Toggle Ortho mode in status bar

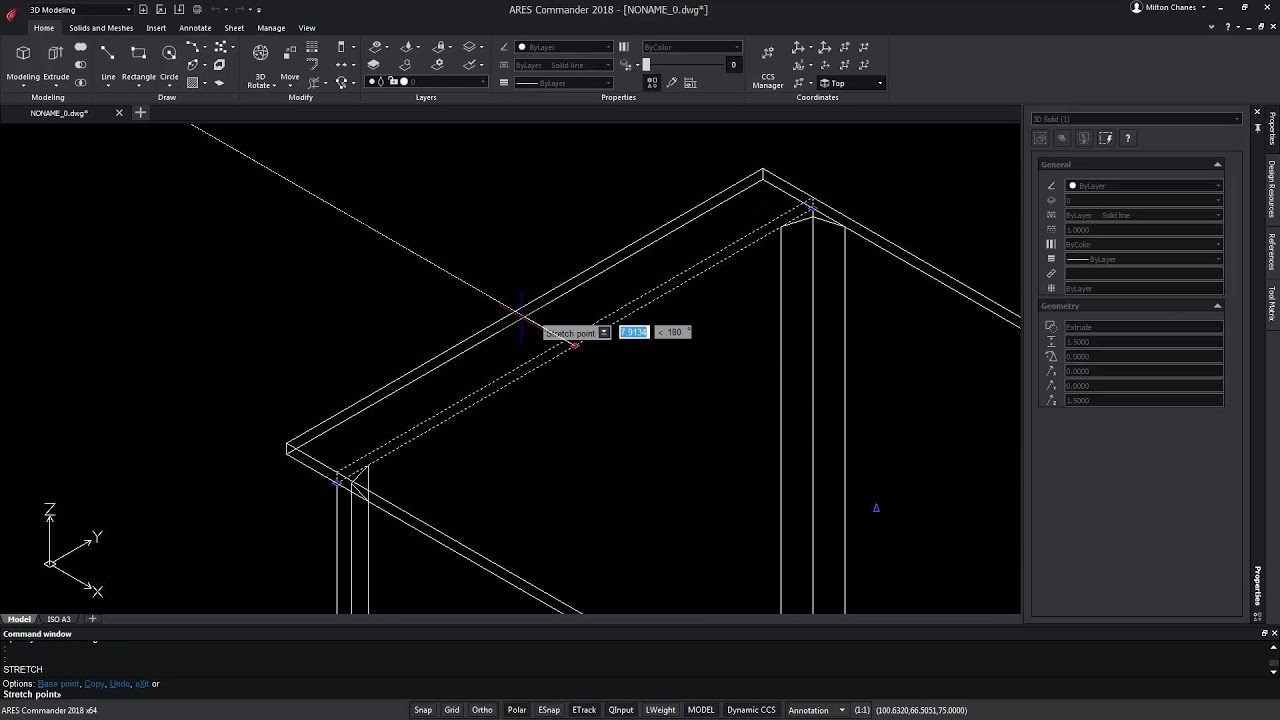482,710
